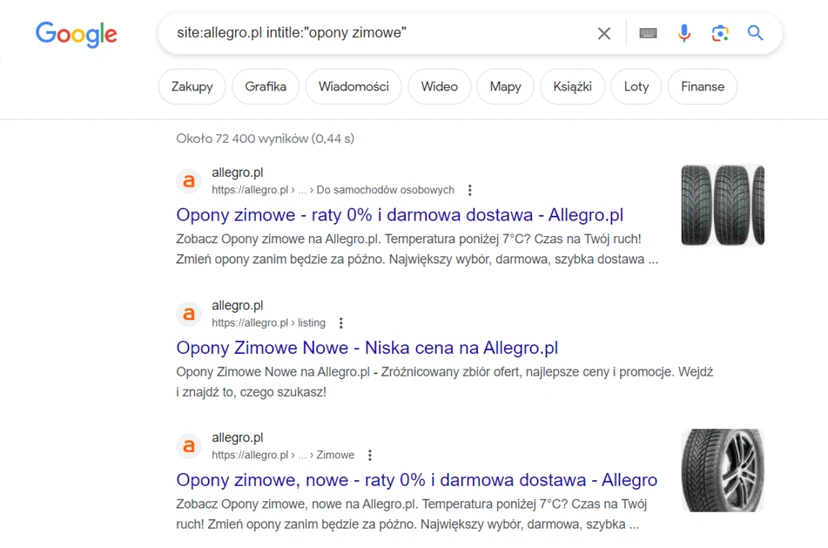Screen dimensions: 828x548
Task: Switch to the Mapy filter tab
Action: click(505, 87)
